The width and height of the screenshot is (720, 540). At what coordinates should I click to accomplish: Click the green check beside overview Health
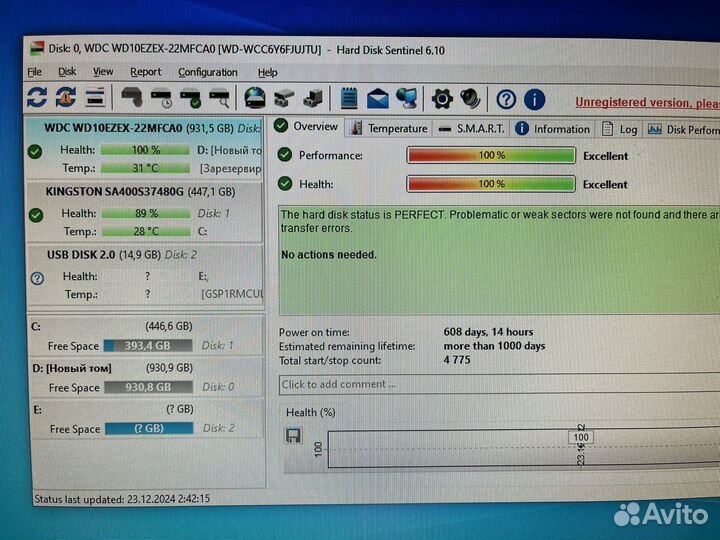(285, 184)
